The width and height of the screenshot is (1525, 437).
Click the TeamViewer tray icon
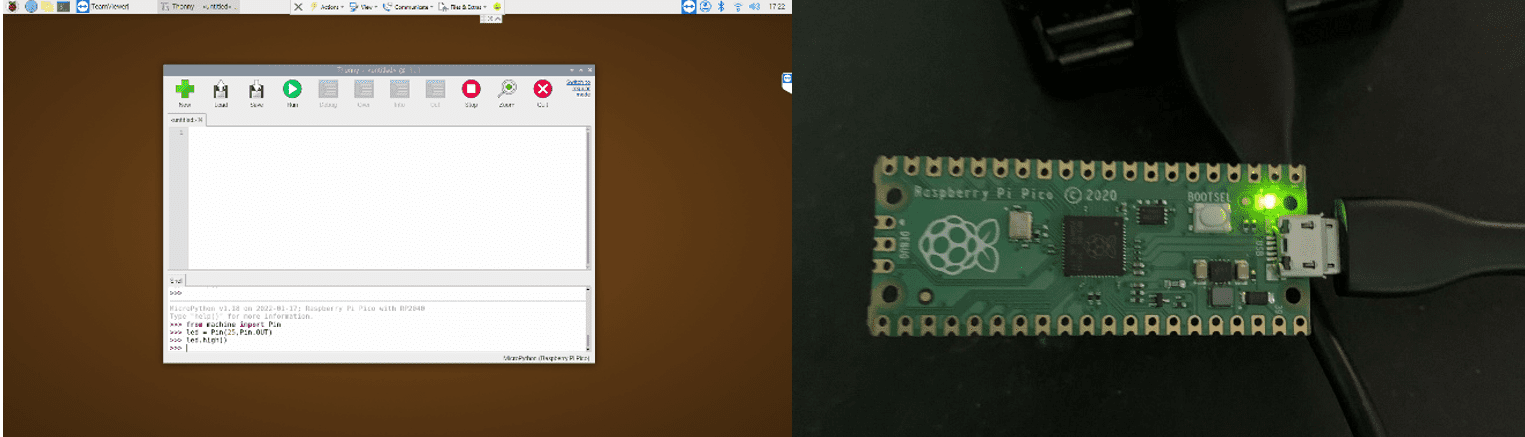(688, 6)
